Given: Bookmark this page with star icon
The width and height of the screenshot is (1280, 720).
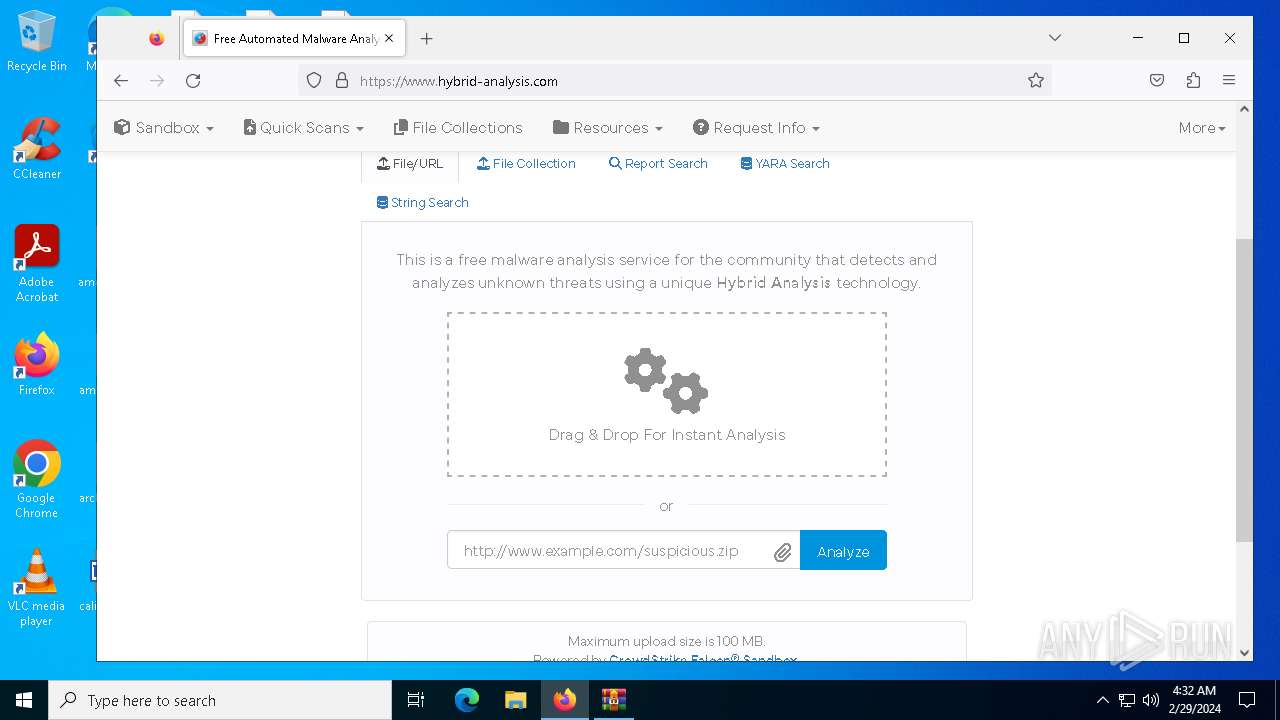Looking at the screenshot, I should point(1036,81).
